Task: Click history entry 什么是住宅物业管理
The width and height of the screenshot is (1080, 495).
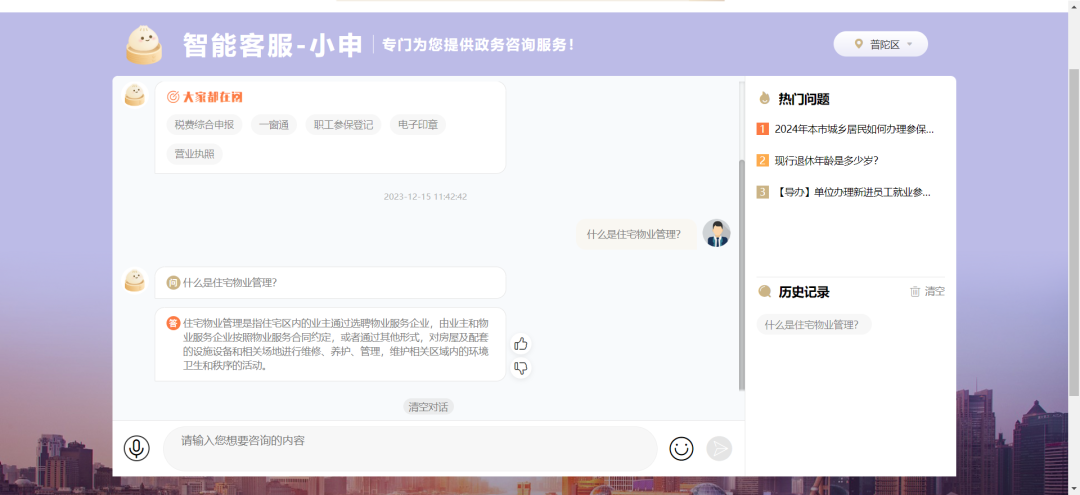Action: click(813, 325)
